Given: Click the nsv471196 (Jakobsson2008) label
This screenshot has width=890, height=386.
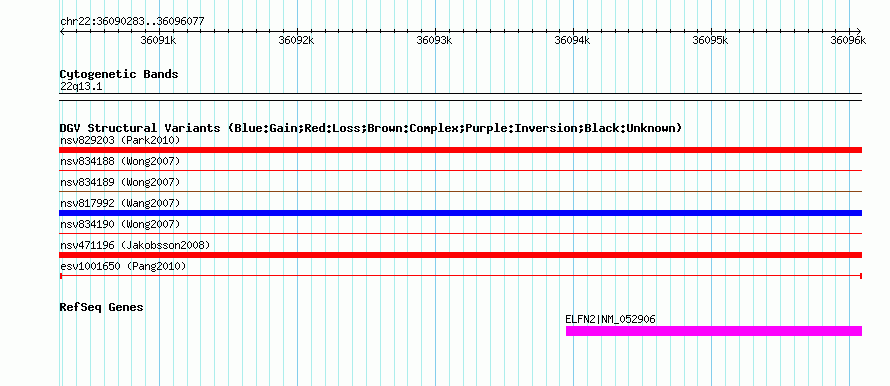Looking at the screenshot, I should [x=135, y=245].
